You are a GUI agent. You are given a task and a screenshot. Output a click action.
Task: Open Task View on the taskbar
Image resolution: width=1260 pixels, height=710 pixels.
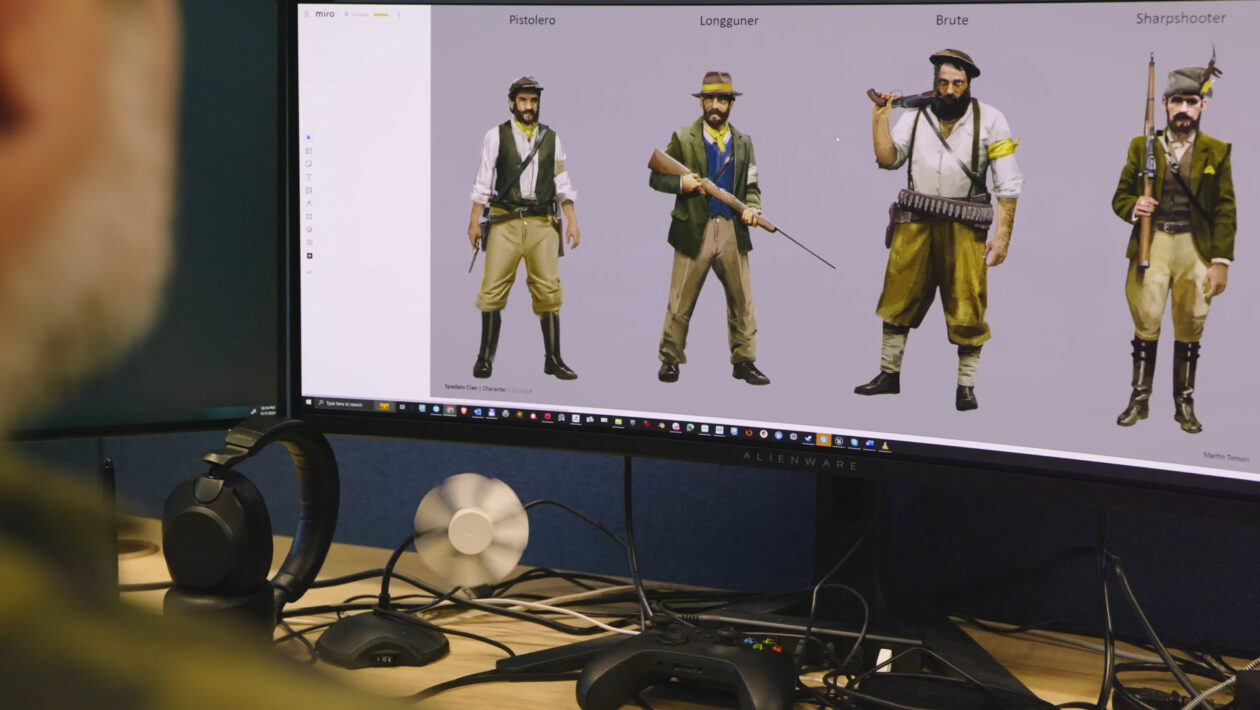point(402,407)
